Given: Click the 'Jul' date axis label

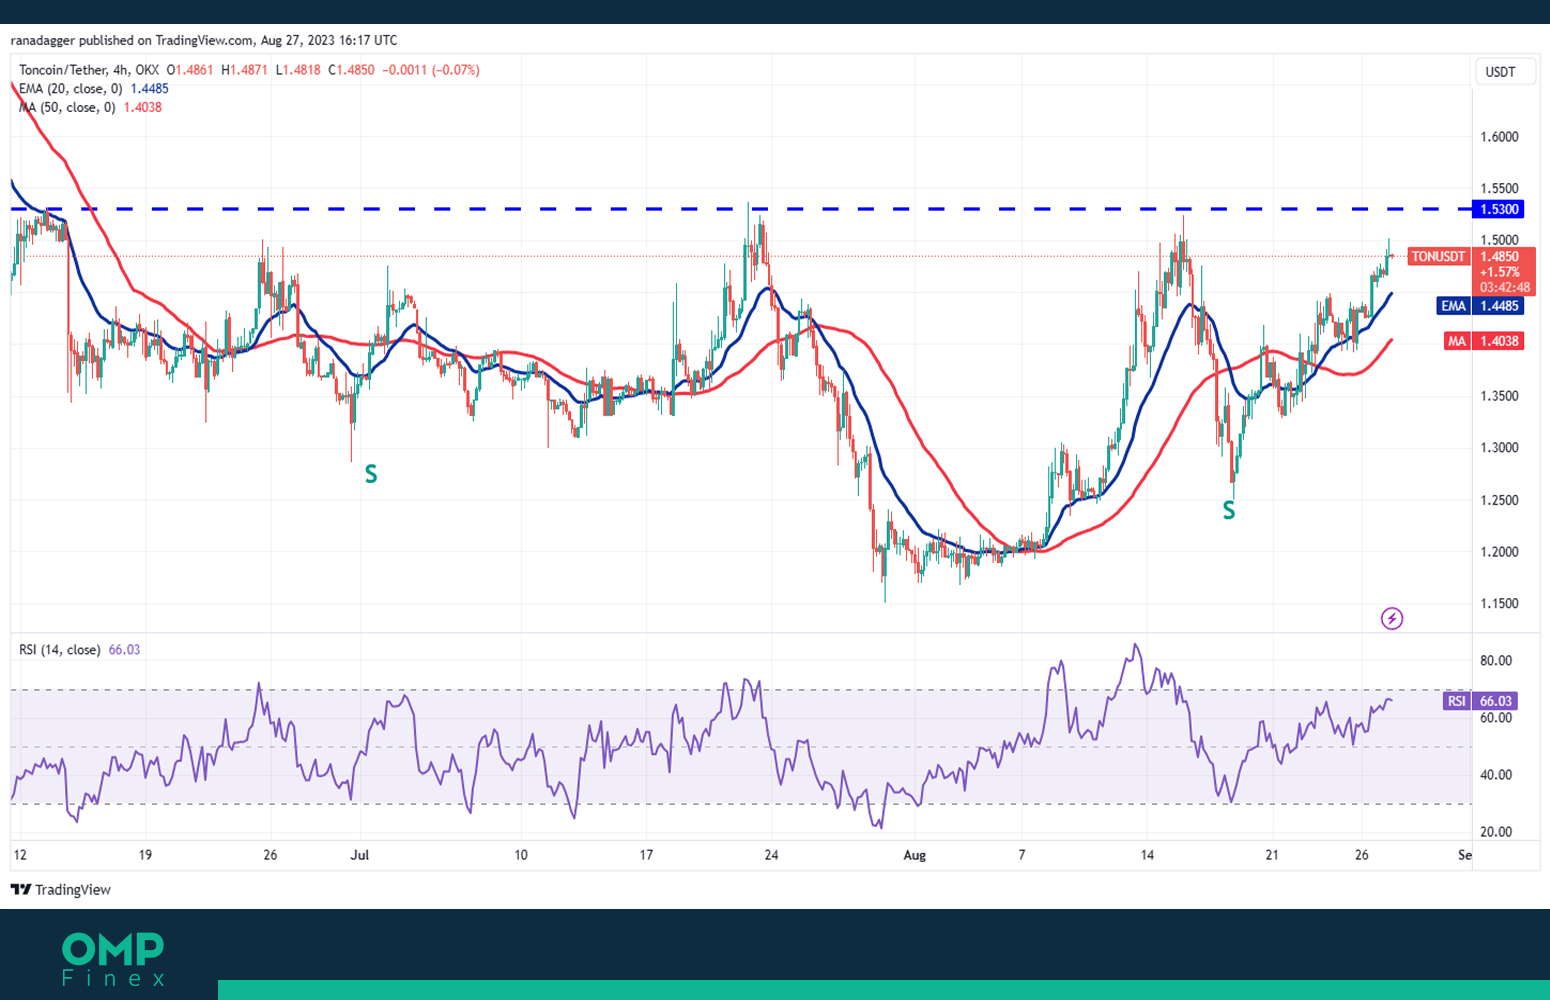Looking at the screenshot, I should click(x=360, y=855).
